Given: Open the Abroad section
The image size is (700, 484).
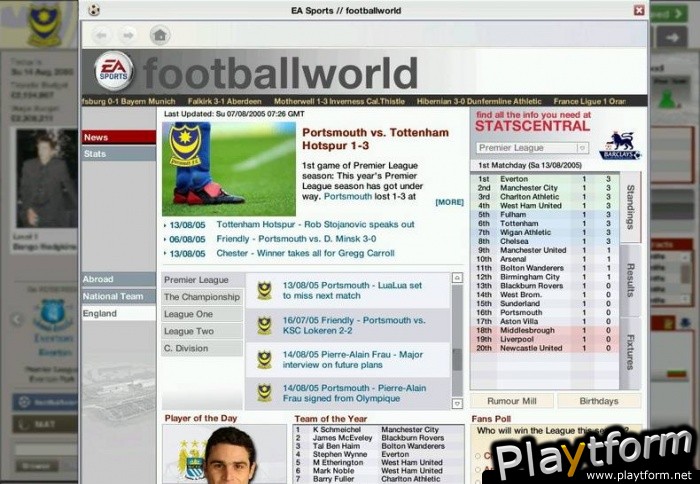Looking at the screenshot, I should (x=119, y=279).
